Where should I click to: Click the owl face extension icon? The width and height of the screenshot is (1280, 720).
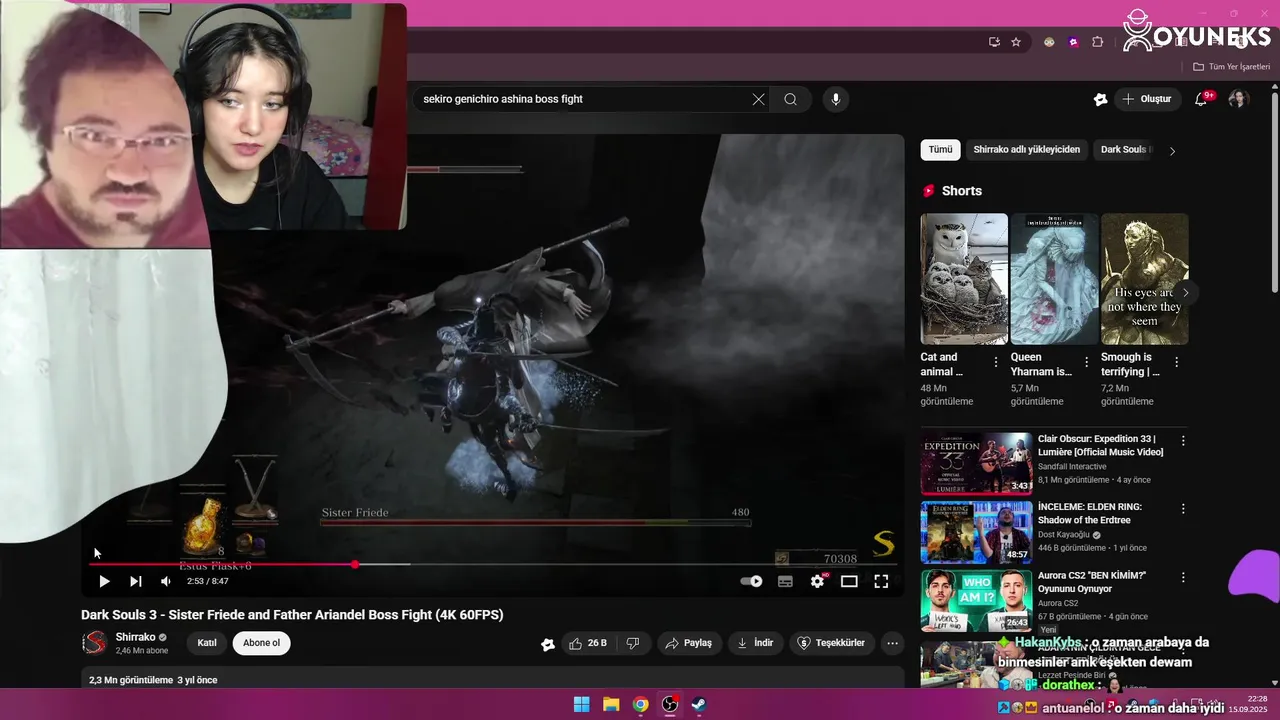(x=1049, y=42)
